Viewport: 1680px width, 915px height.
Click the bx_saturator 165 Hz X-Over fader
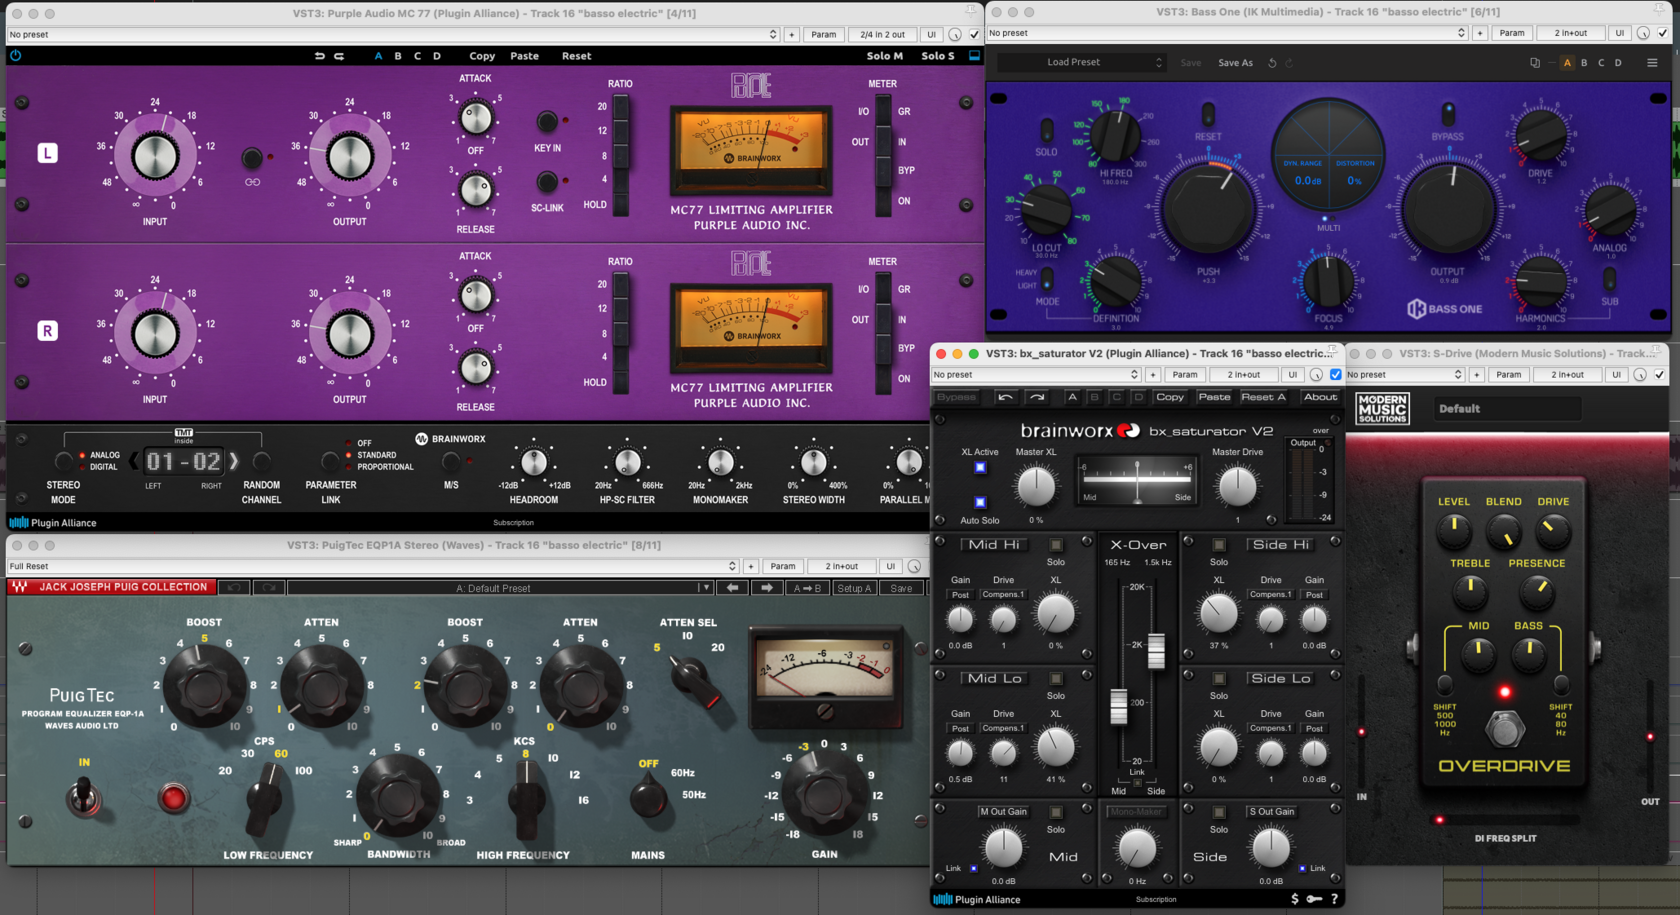pos(1119,706)
